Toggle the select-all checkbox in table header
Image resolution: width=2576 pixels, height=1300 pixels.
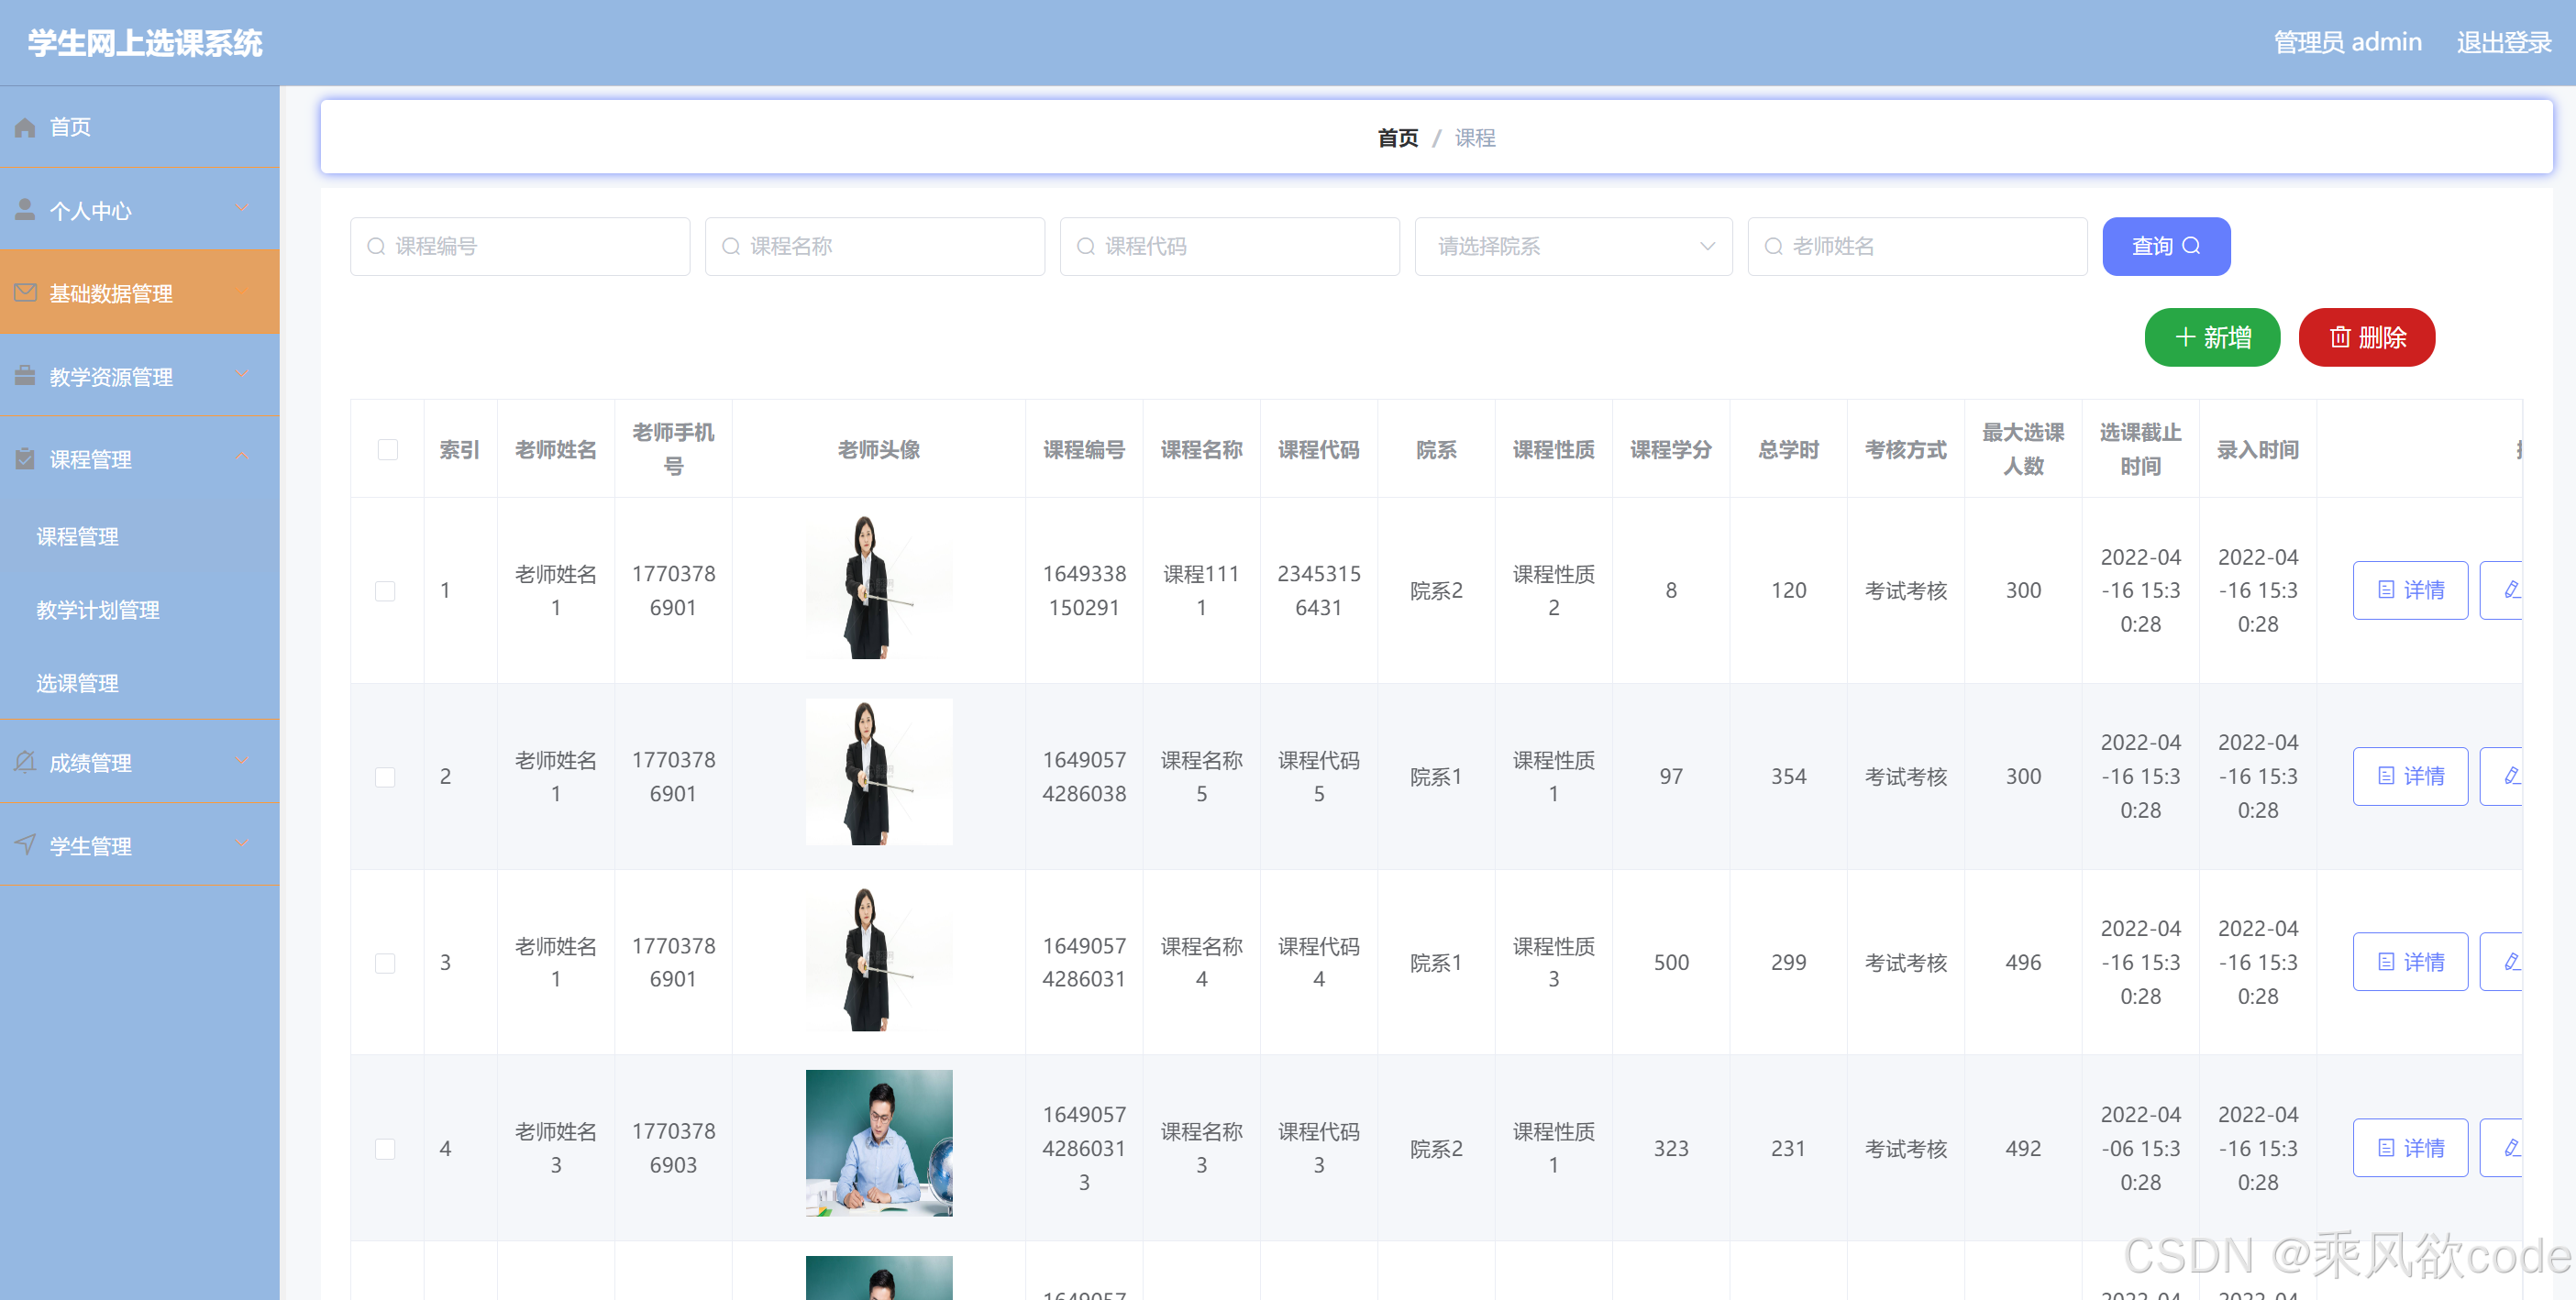[x=387, y=449]
